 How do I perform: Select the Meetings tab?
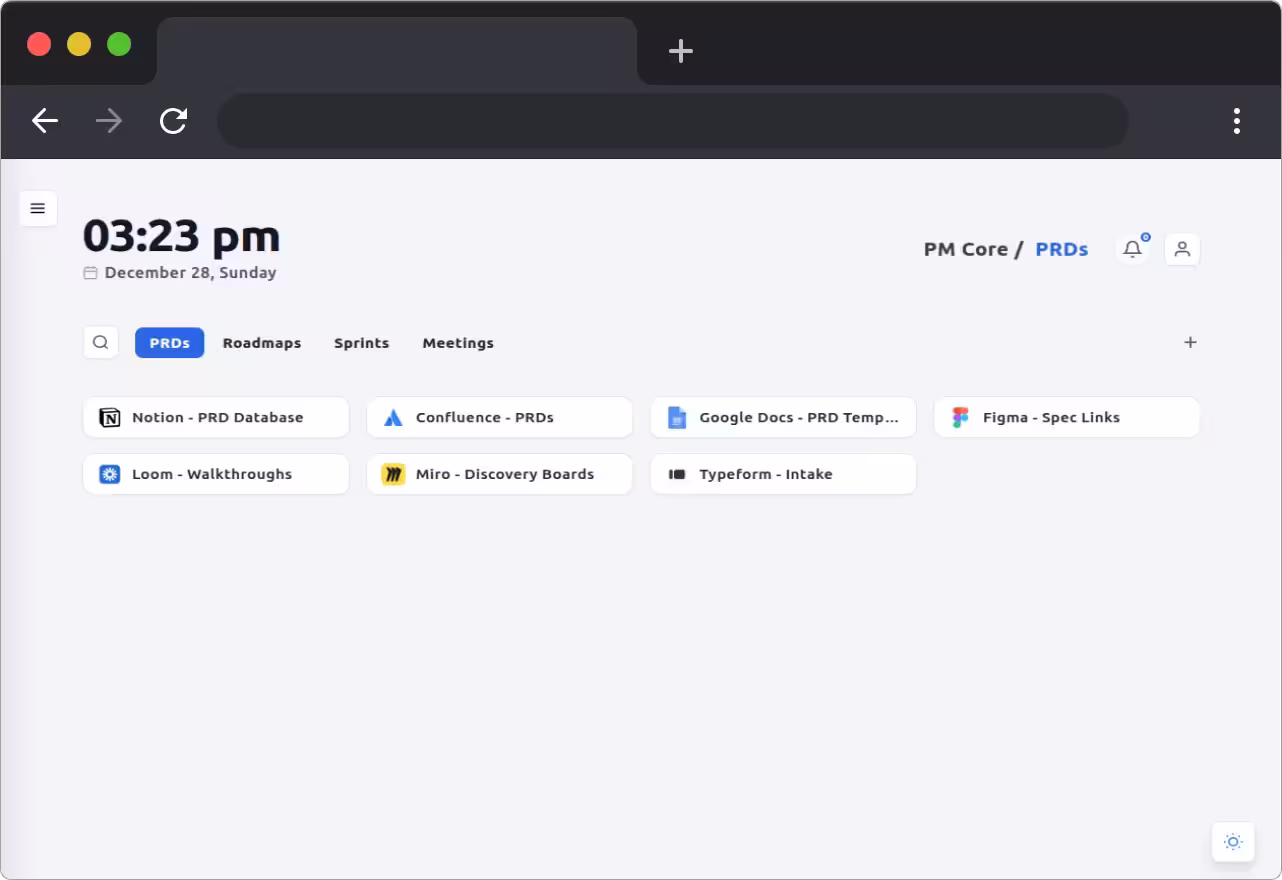[458, 342]
